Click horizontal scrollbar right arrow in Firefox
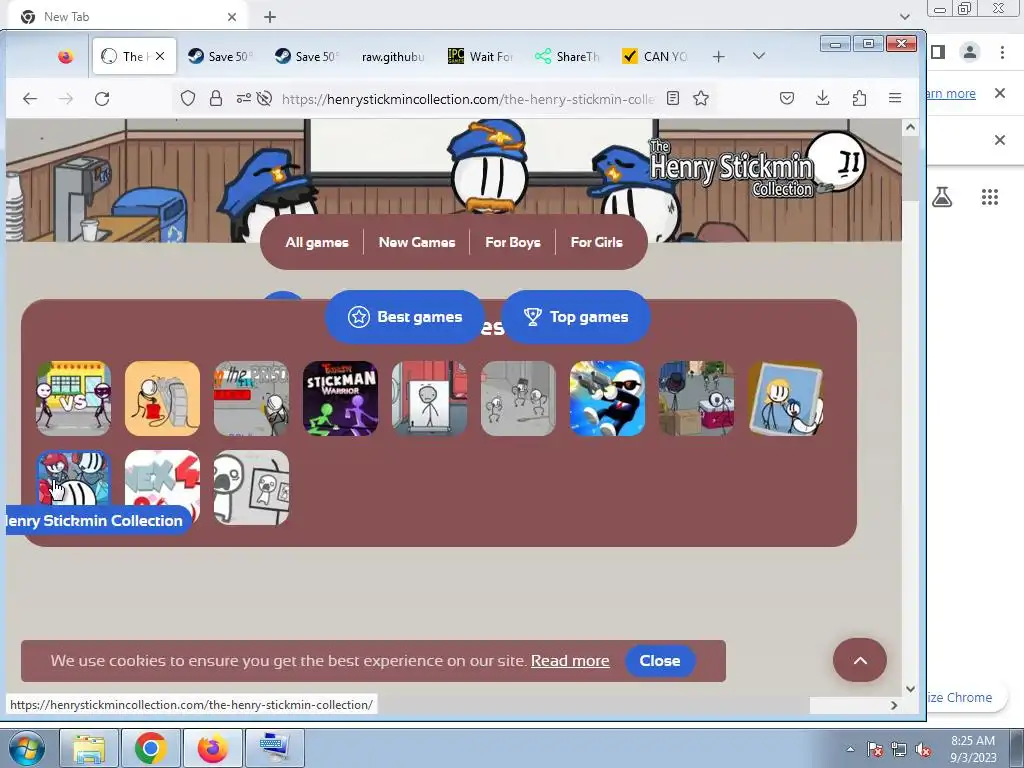 894,705
